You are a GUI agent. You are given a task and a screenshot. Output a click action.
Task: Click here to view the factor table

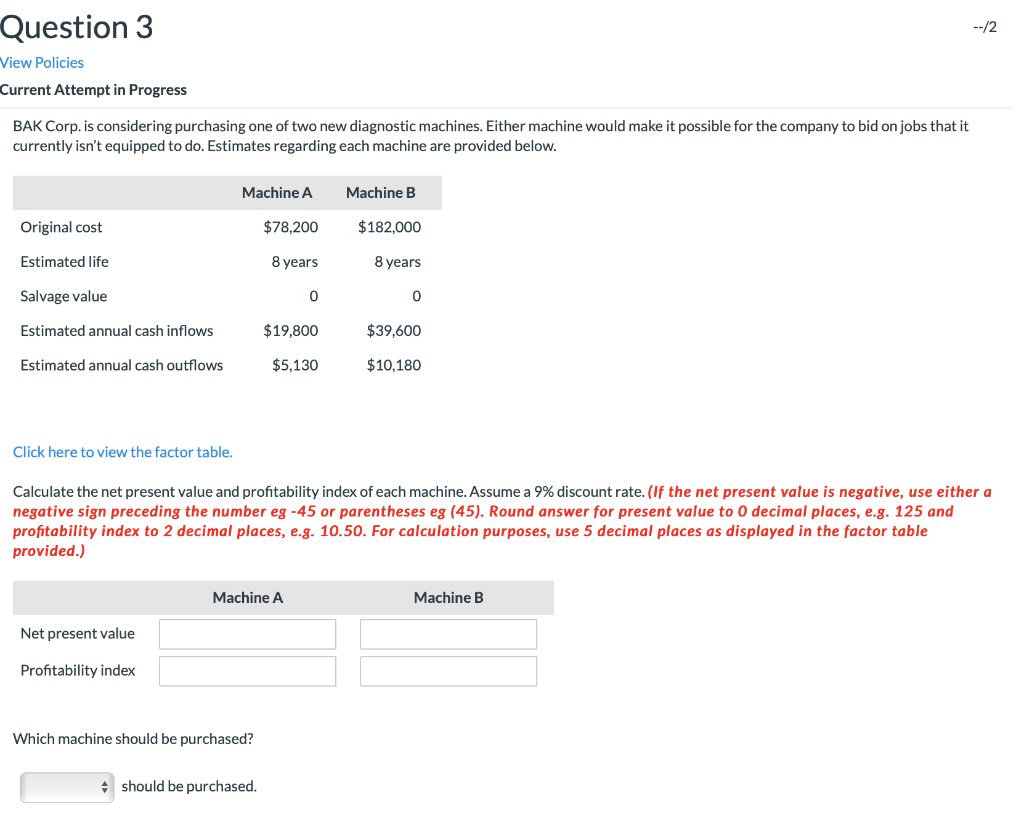[x=122, y=452]
